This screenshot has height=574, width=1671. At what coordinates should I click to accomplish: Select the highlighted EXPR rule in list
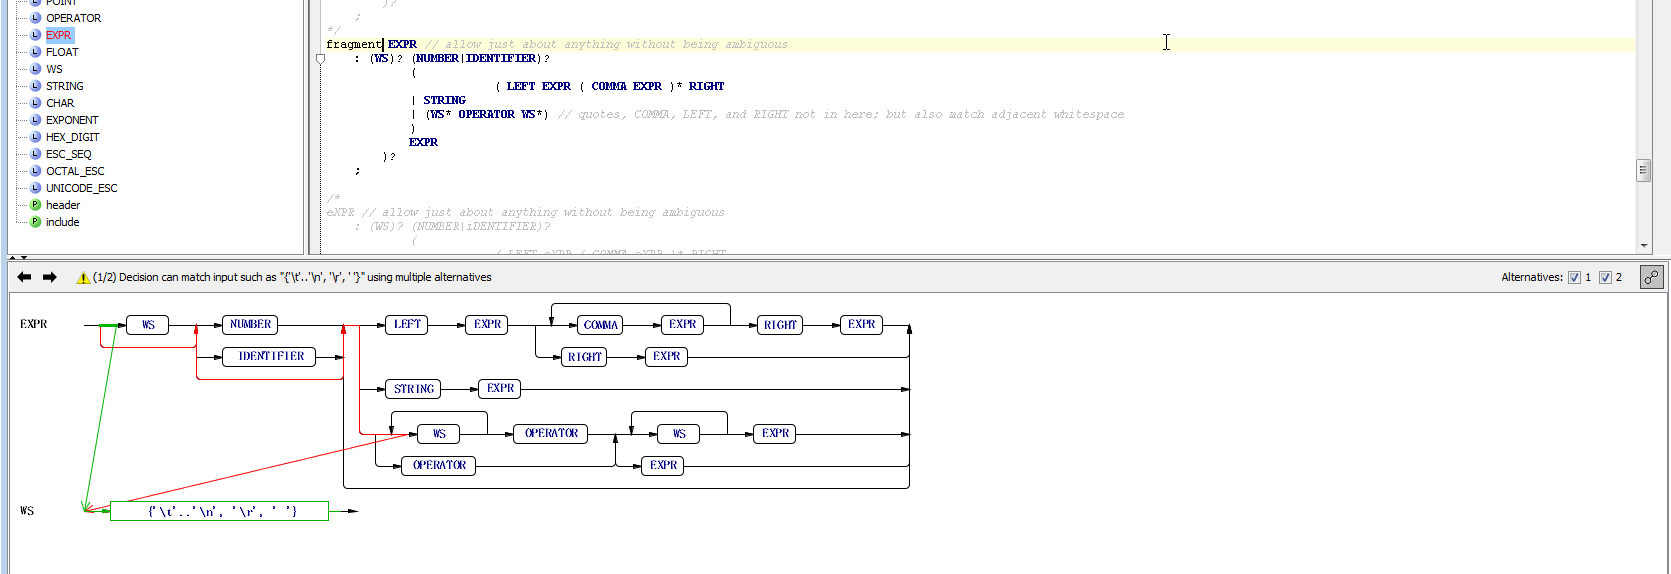[x=59, y=35]
